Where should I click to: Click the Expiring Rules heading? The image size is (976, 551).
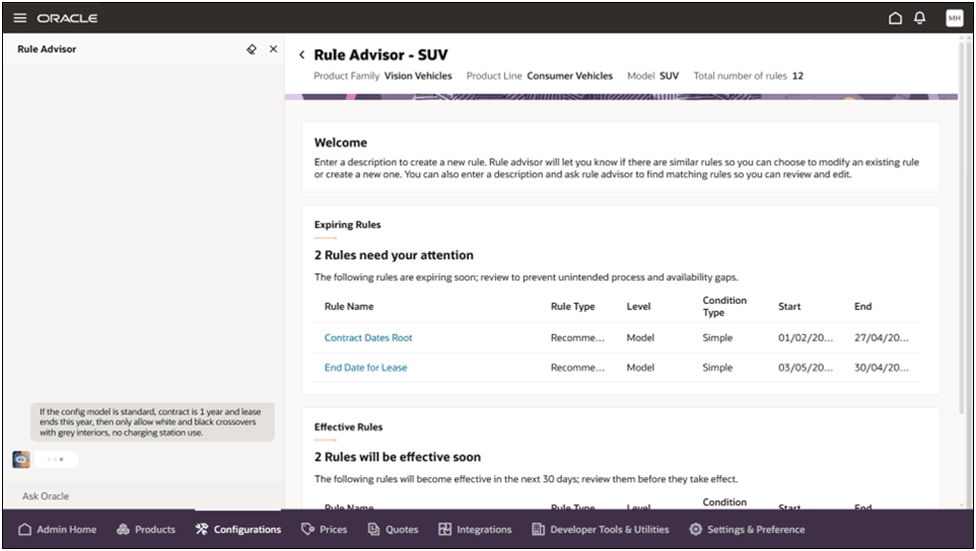coord(347,225)
